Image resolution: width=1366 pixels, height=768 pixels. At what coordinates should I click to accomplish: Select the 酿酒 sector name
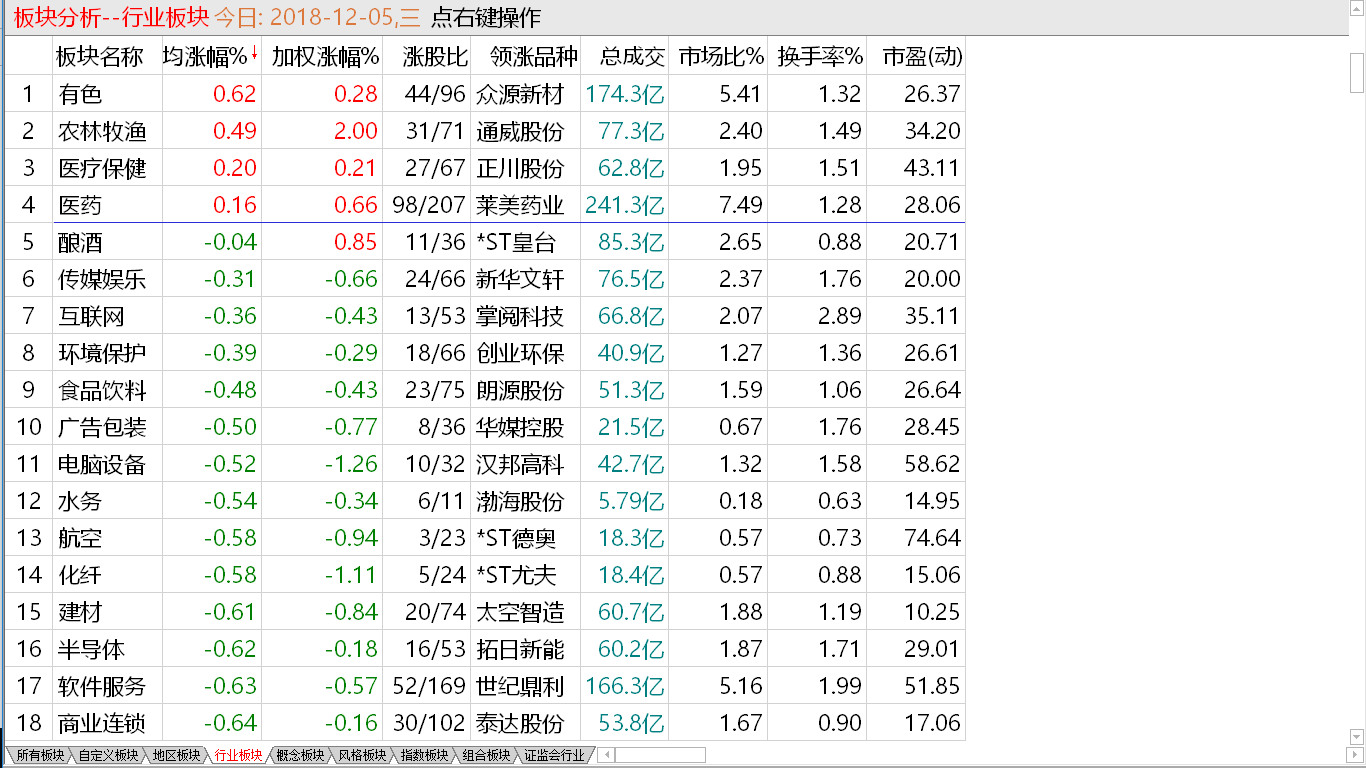click(x=81, y=242)
